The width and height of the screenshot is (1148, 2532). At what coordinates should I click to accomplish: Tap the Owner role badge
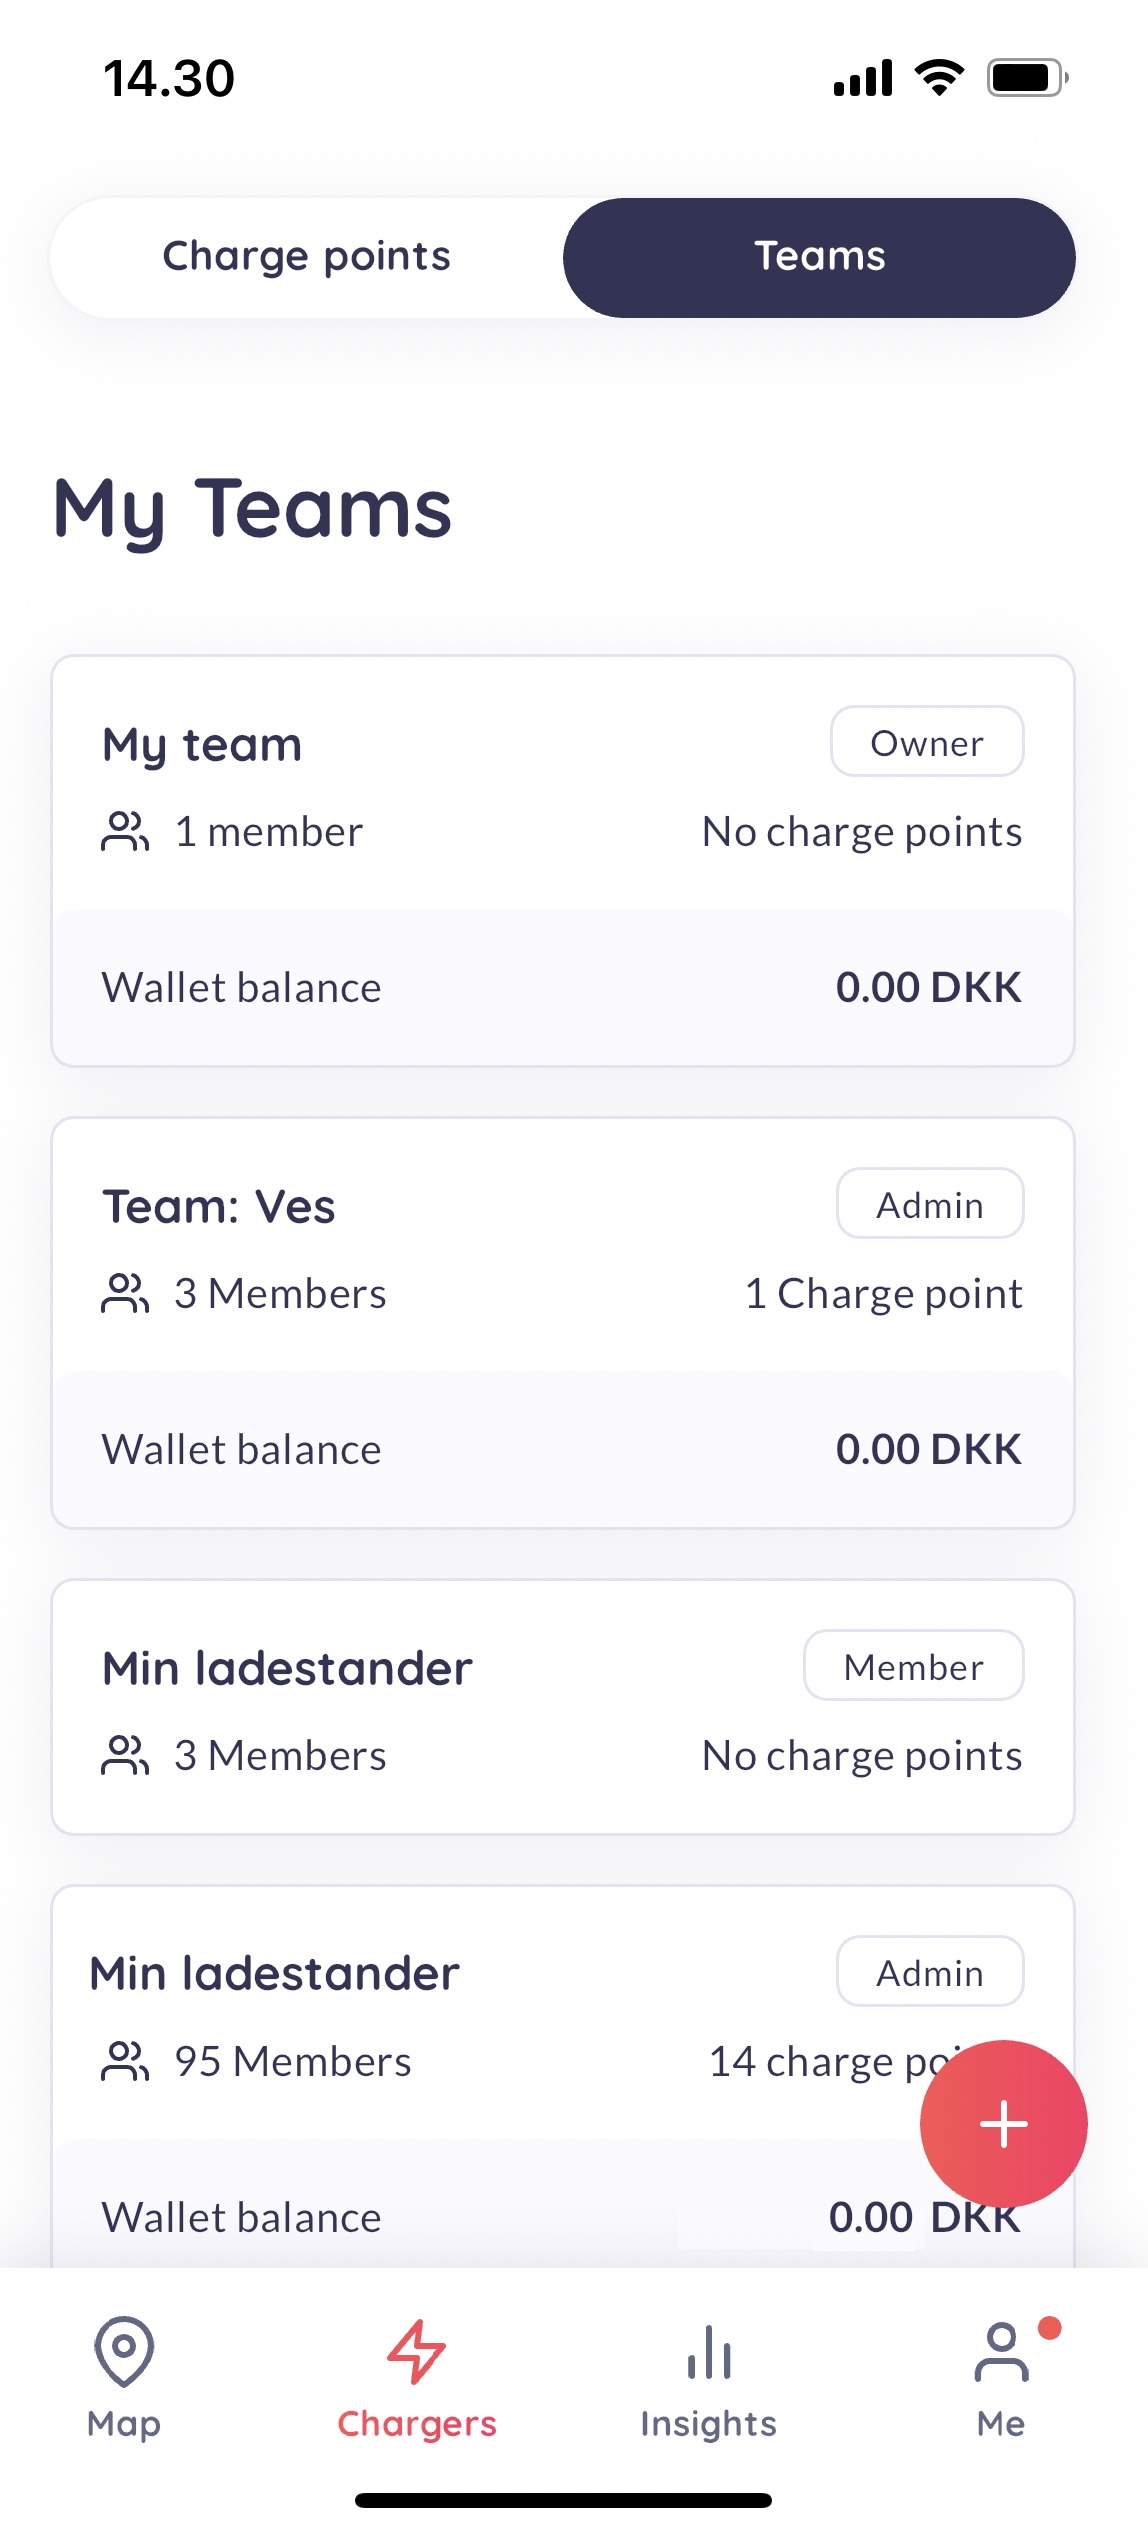click(927, 742)
